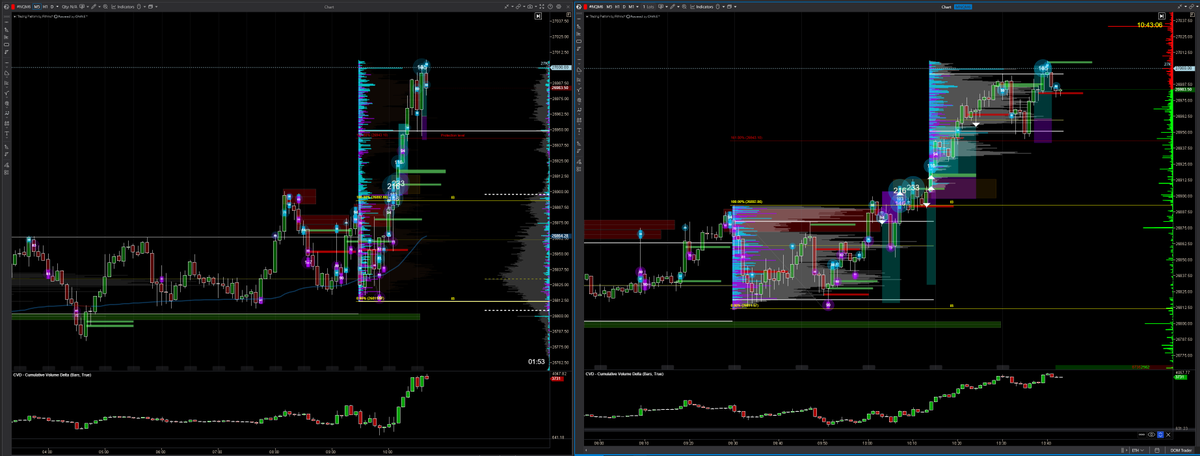Switch to Chart tab in right window
Screen dimensions: 1200x456
click(x=946, y=7)
